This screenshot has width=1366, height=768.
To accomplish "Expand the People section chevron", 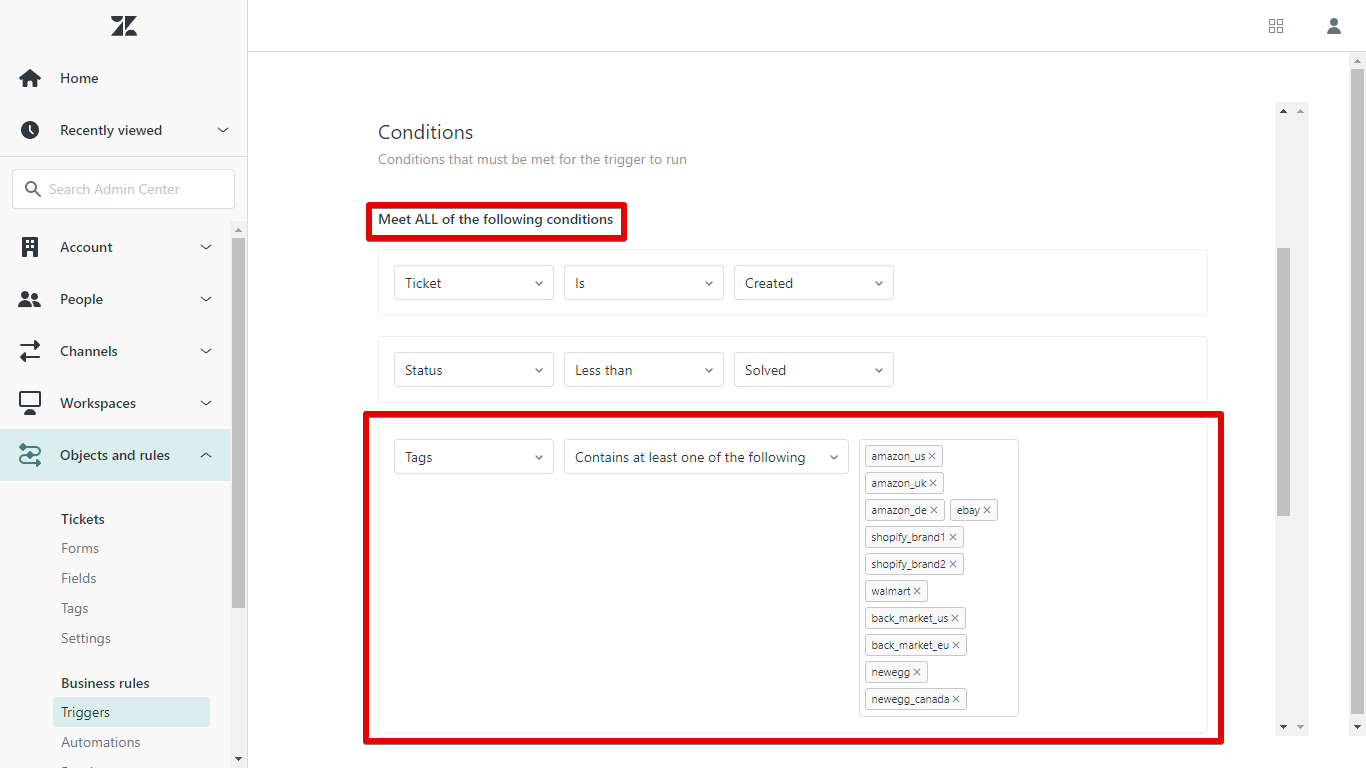I will click(x=206, y=299).
